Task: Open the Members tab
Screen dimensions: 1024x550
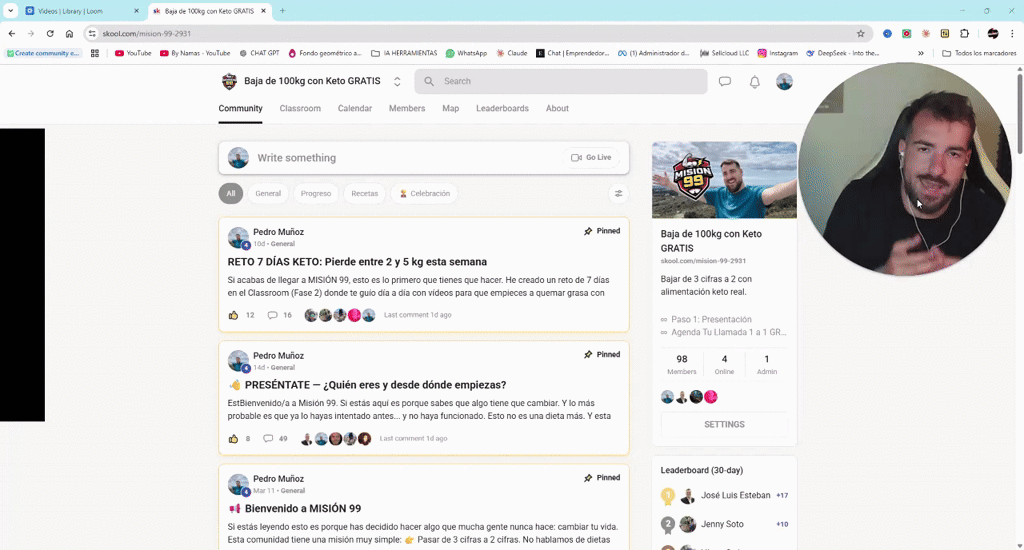Action: point(407,108)
